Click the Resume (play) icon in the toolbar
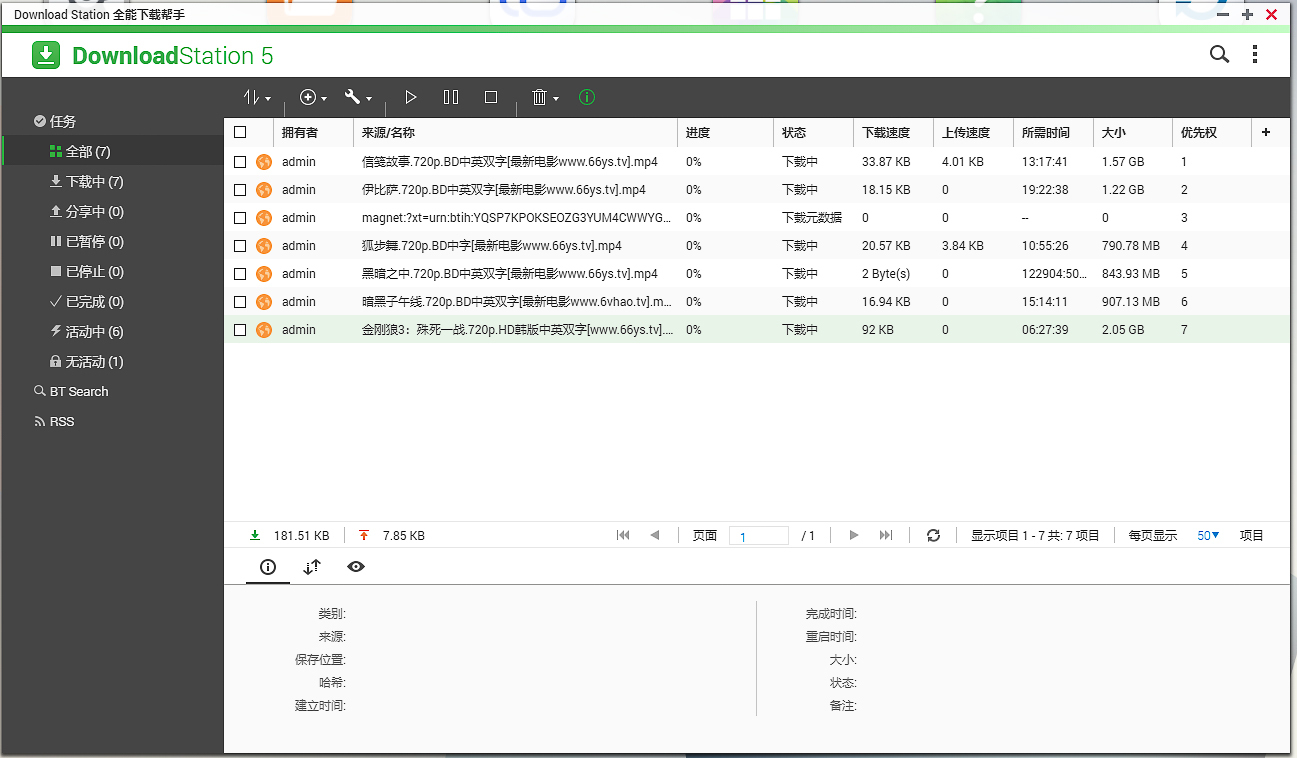The image size is (1297, 758). tap(410, 97)
